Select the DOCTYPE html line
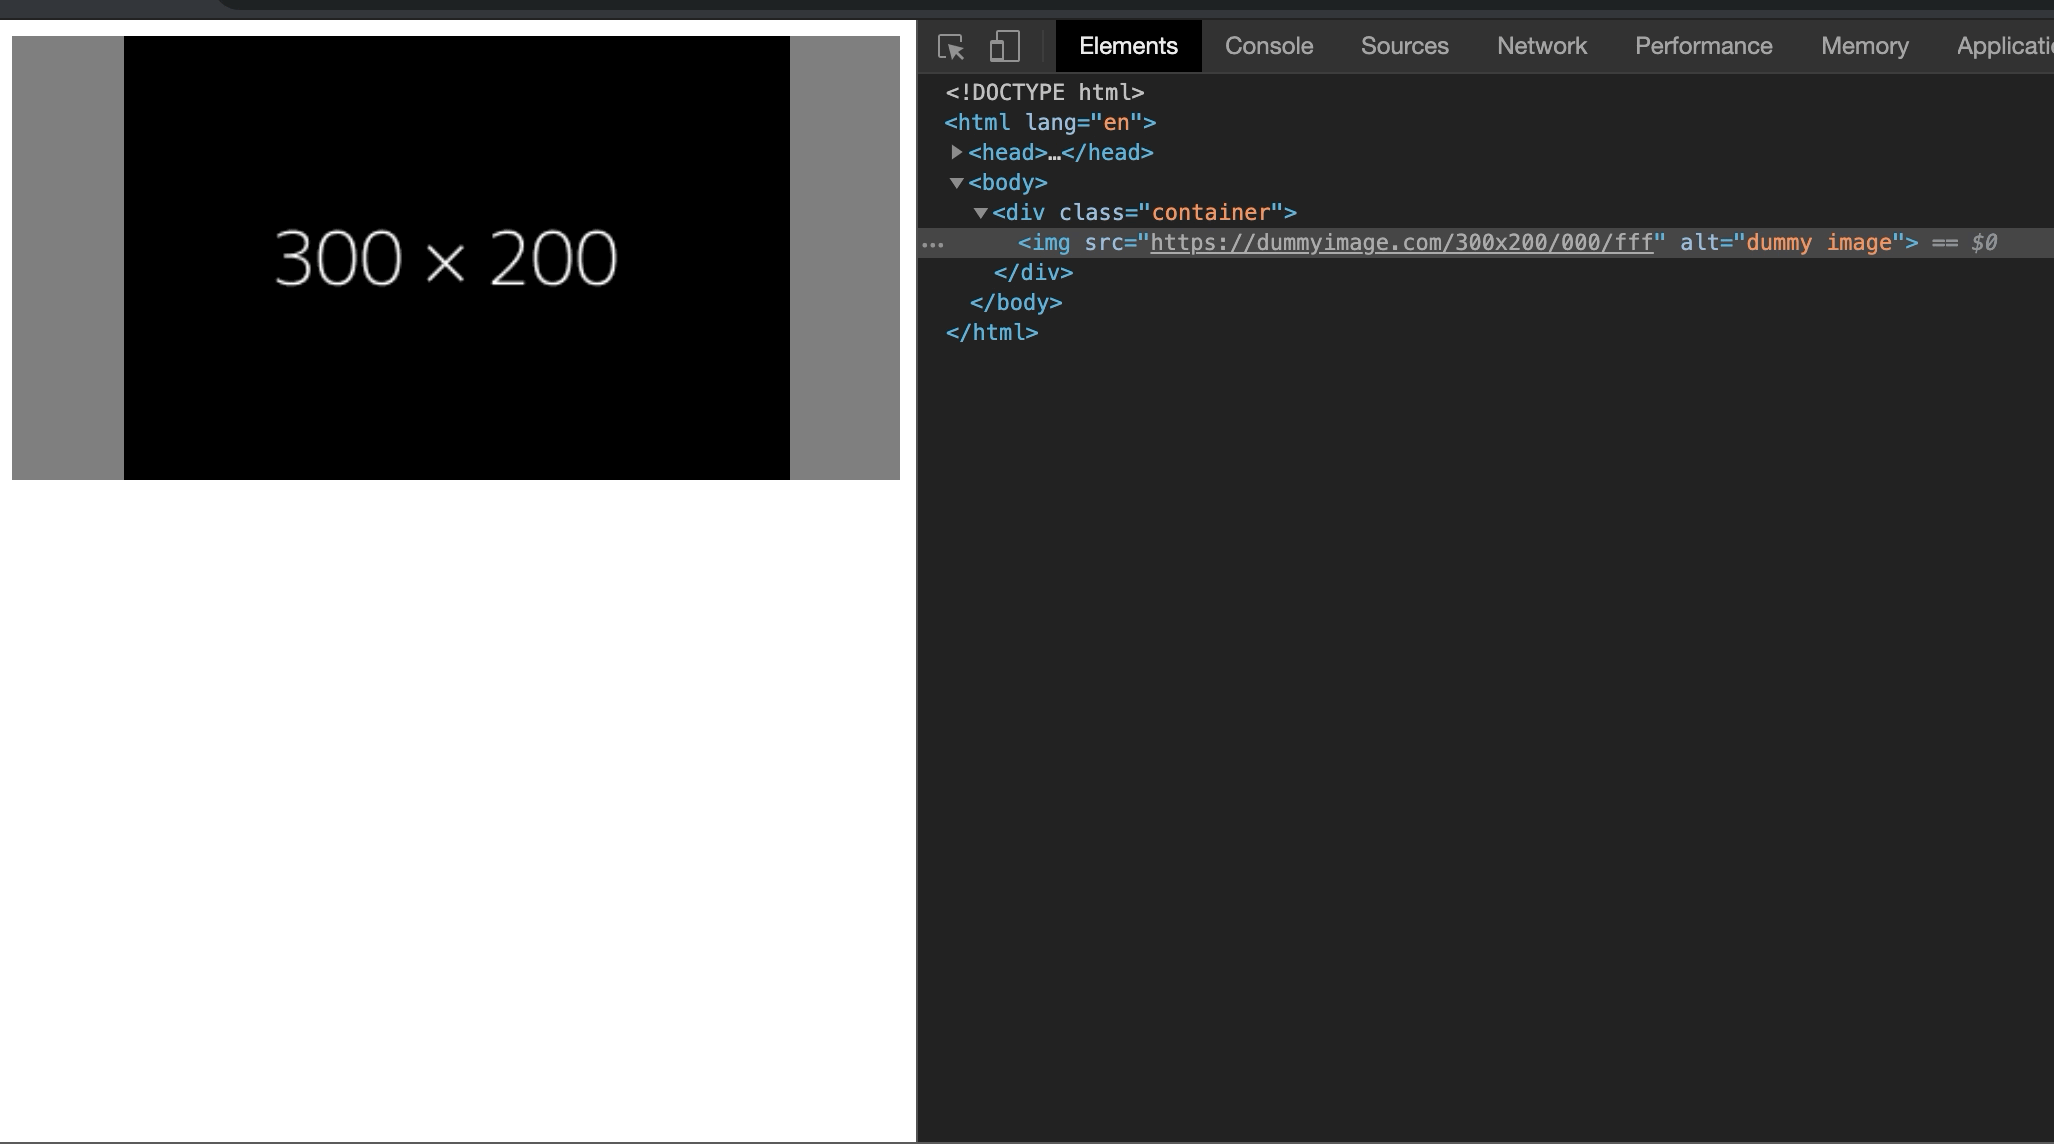 coord(1044,92)
